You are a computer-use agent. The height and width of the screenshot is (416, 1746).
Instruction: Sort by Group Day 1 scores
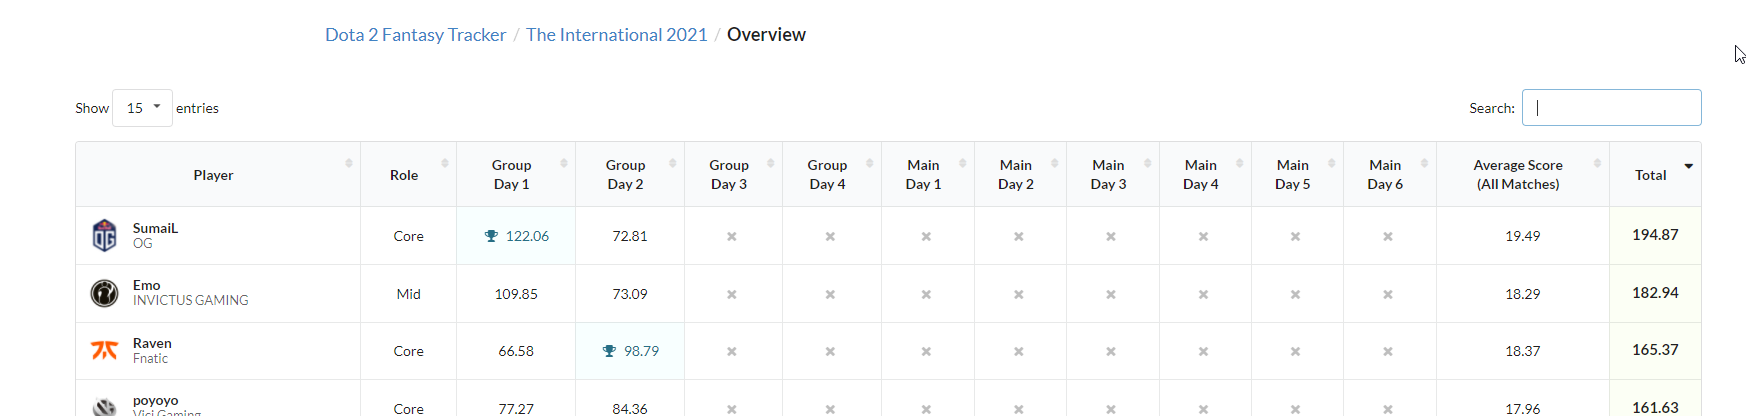pos(511,175)
